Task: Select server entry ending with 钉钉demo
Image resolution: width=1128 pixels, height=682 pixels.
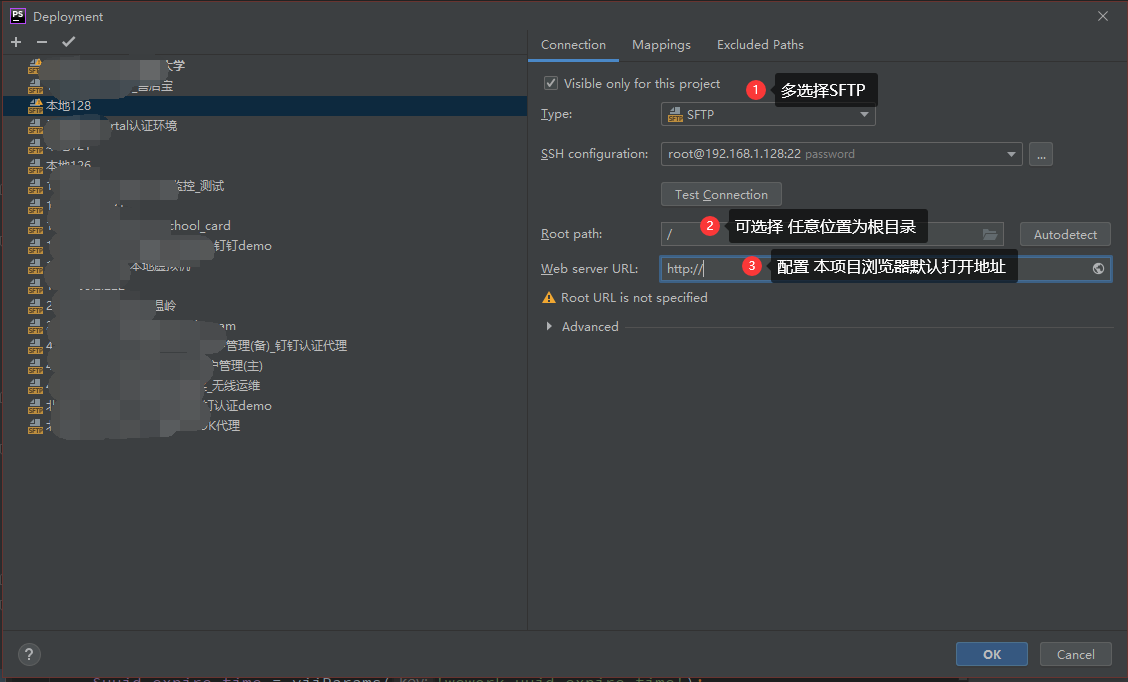Action: 265,246
